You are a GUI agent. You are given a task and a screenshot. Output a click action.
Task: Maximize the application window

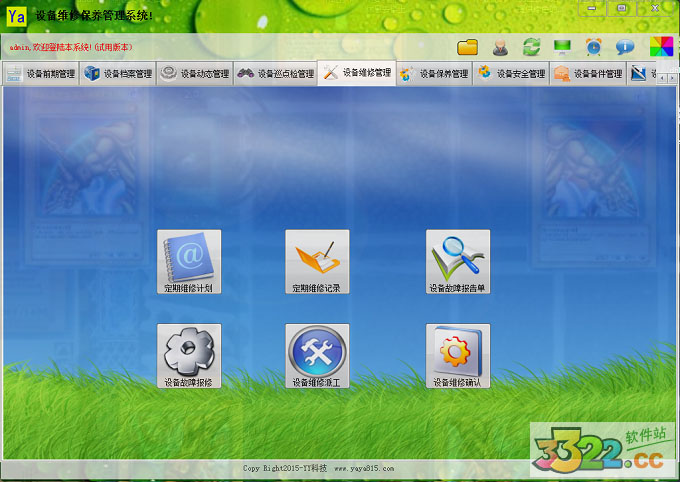click(621, 9)
